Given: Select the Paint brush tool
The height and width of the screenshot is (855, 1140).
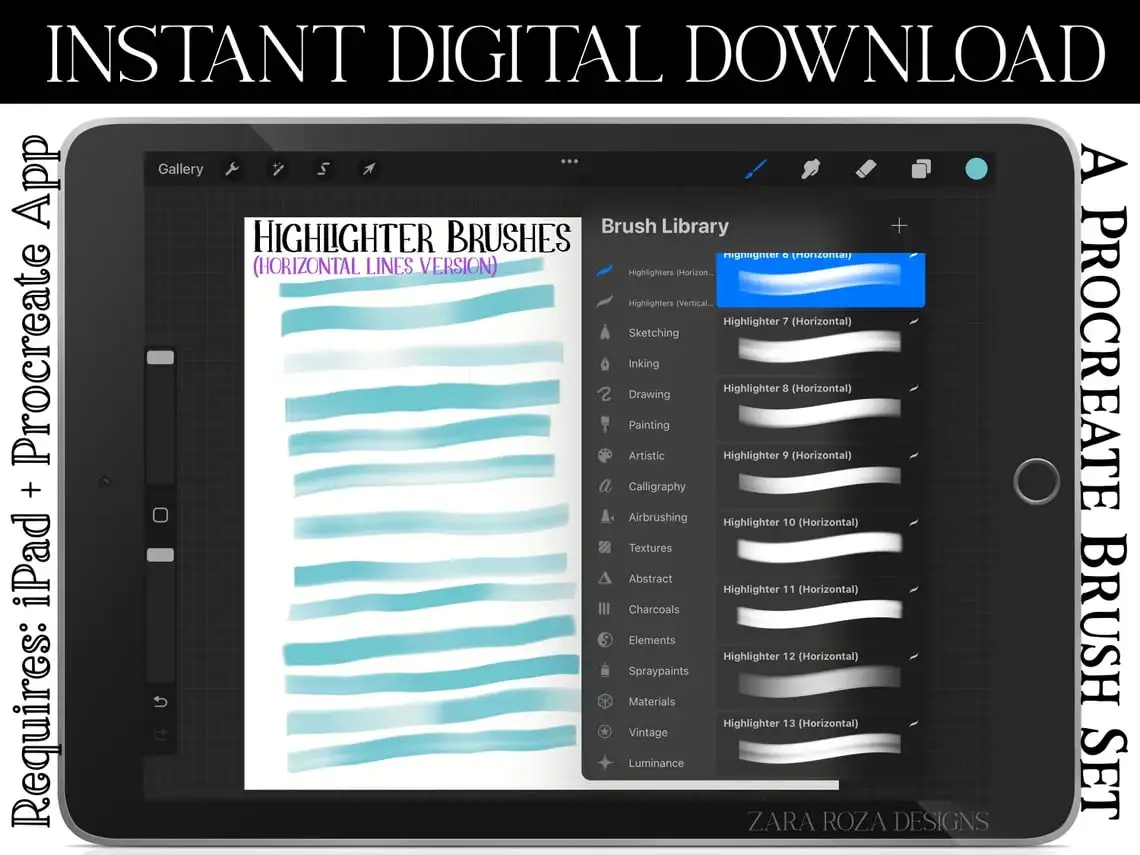Looking at the screenshot, I should pos(756,168).
